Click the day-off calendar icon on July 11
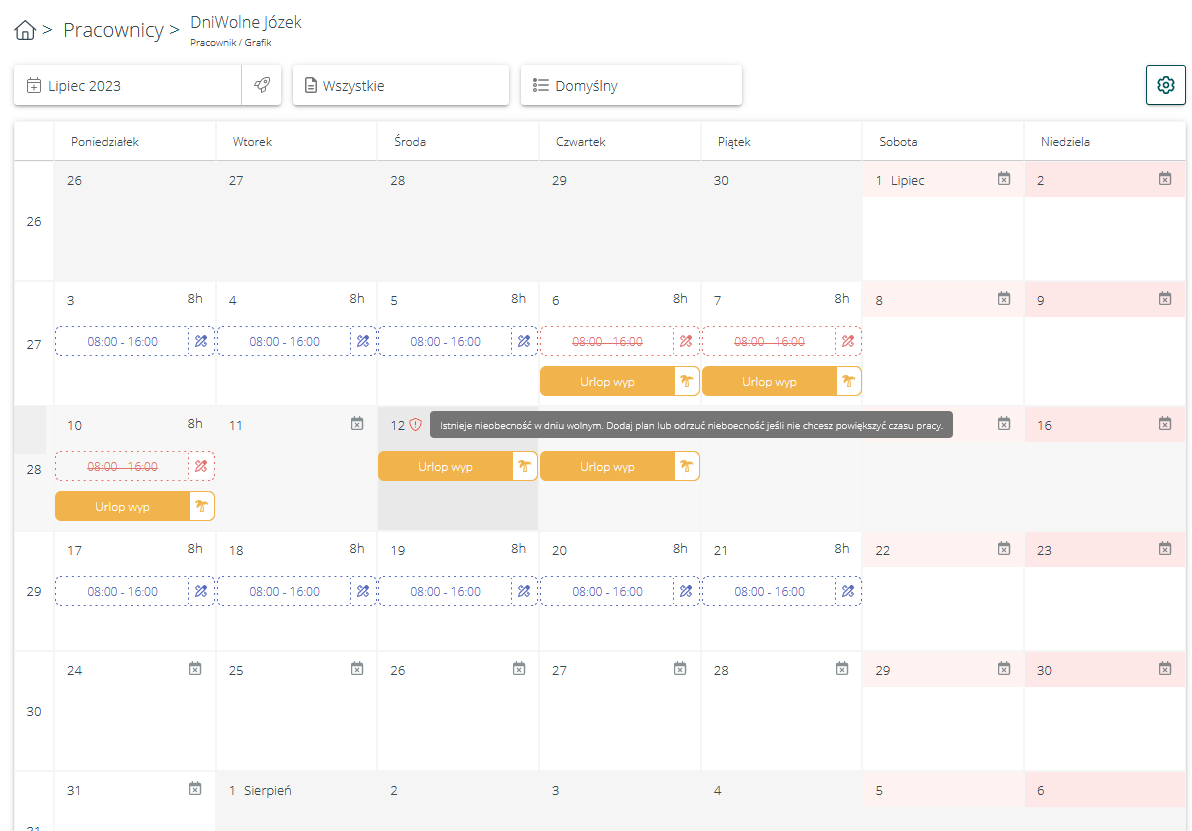 point(357,424)
